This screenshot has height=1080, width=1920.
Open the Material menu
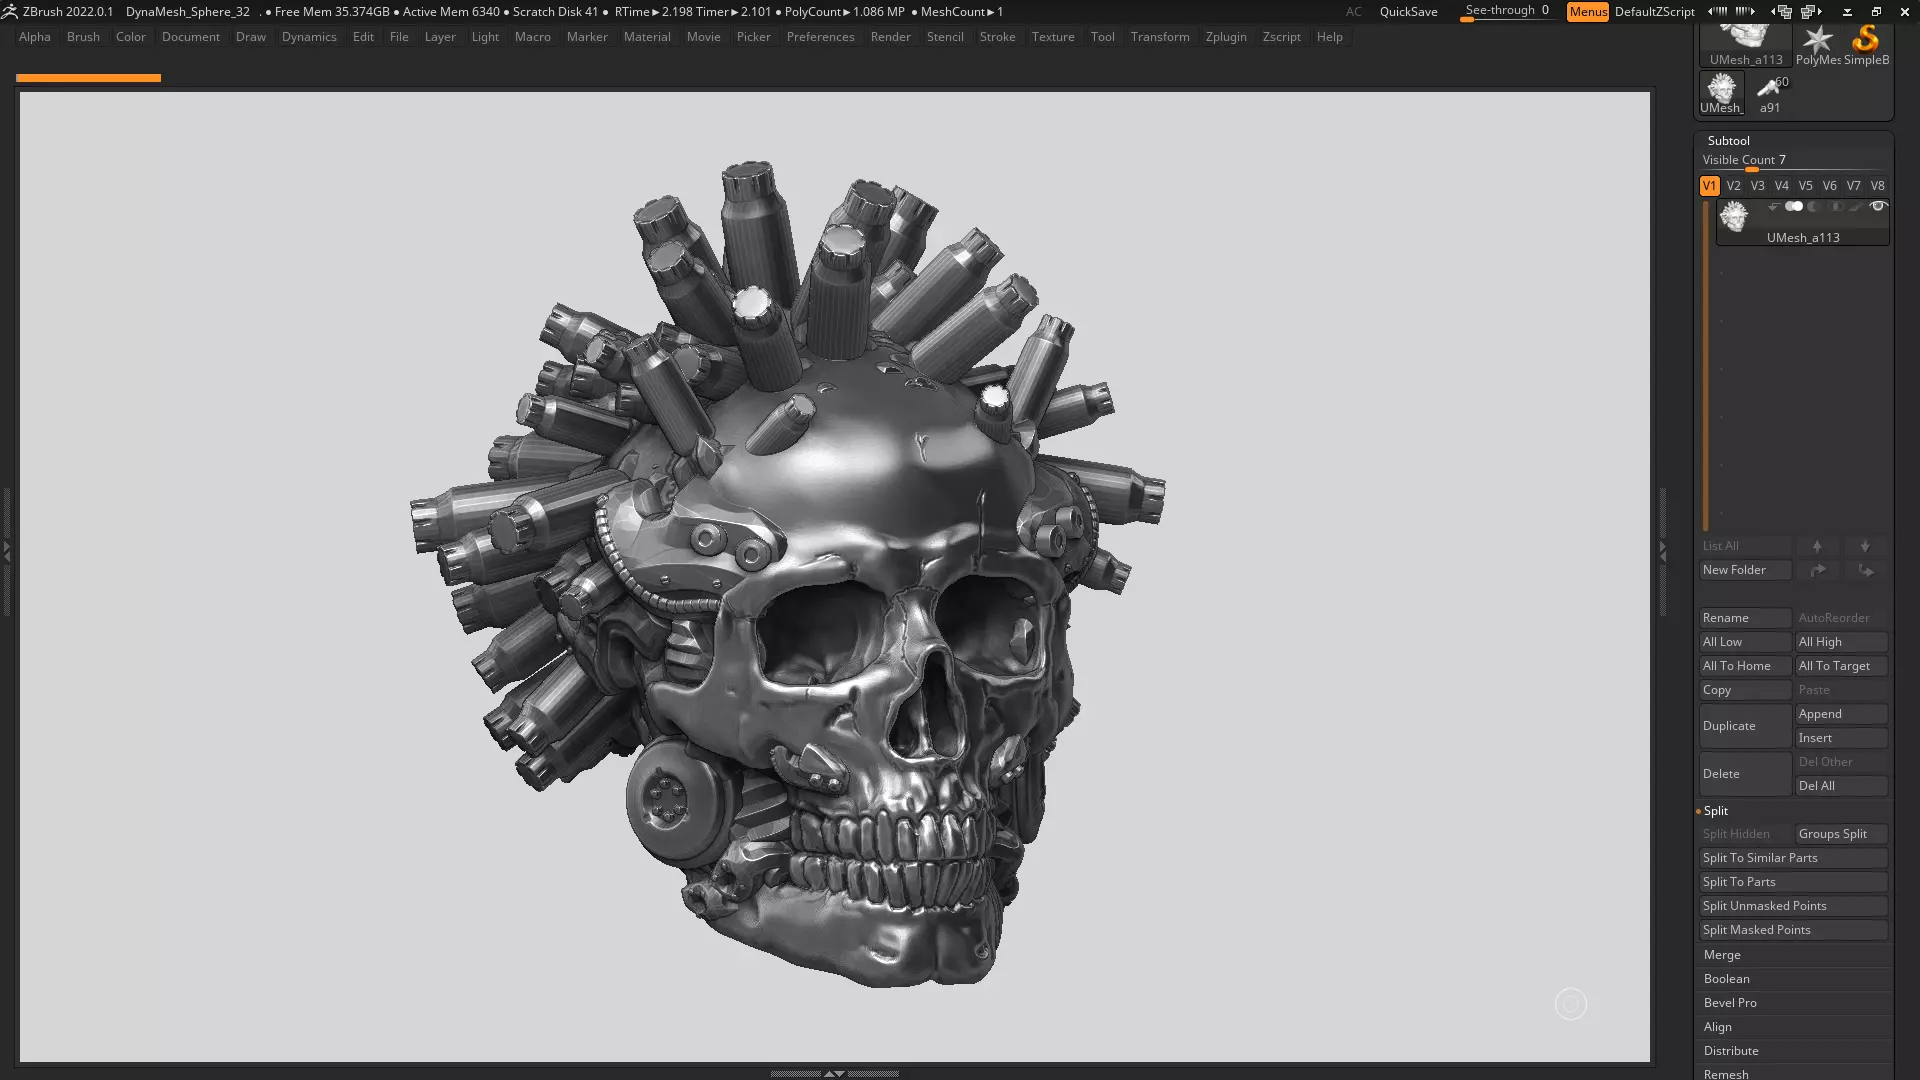(x=646, y=37)
